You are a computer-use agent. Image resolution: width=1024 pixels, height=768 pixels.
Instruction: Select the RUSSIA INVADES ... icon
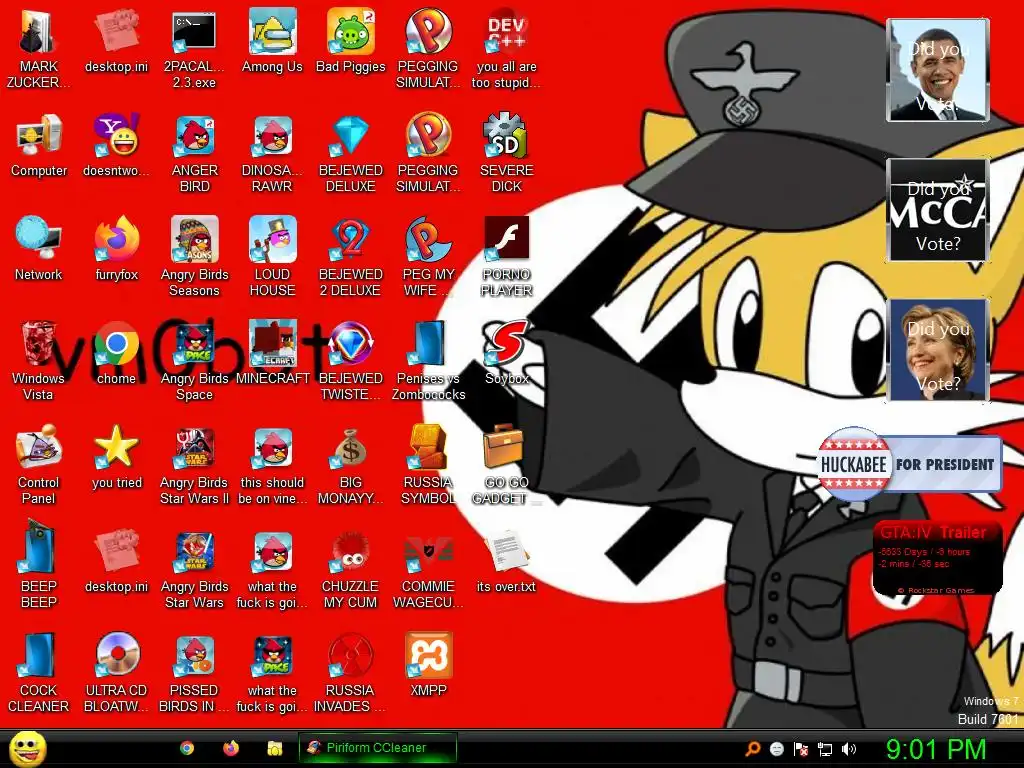351,672
